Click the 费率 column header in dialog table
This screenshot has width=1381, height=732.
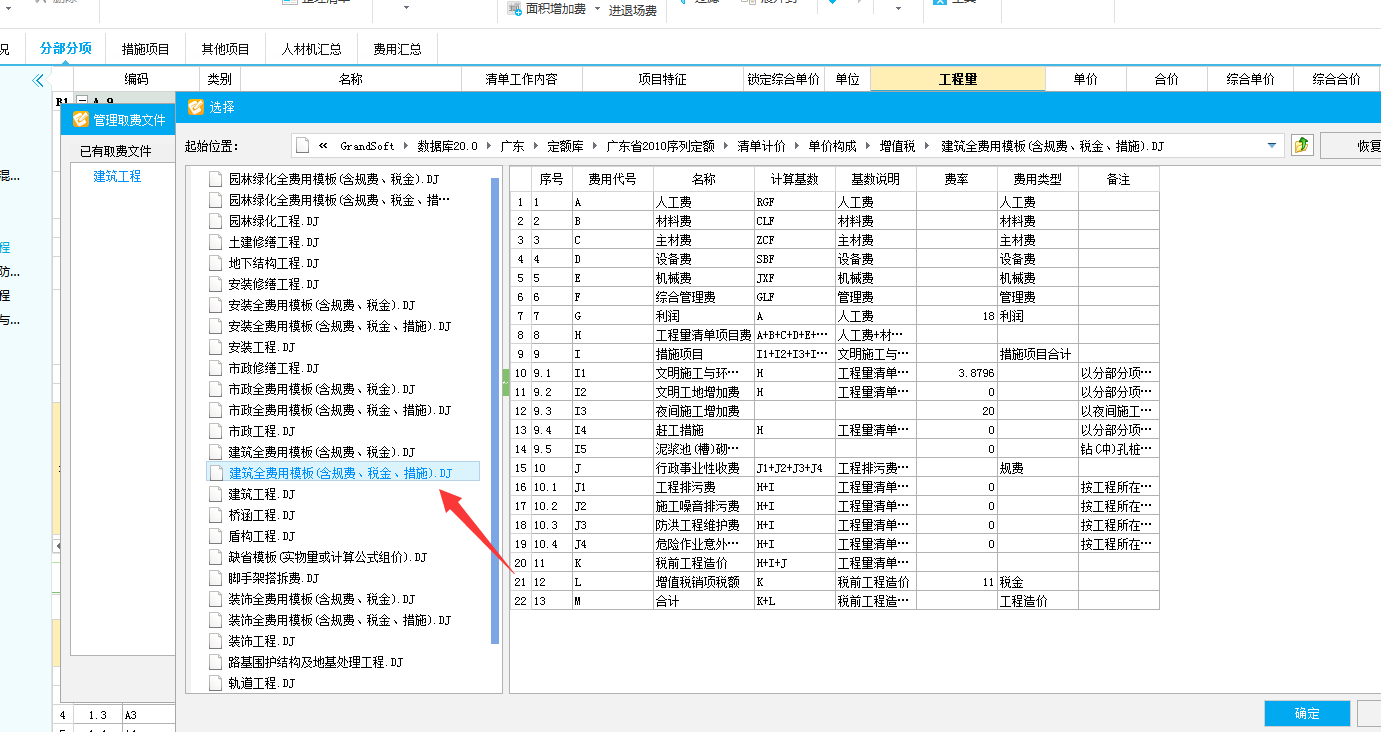click(x=957, y=180)
